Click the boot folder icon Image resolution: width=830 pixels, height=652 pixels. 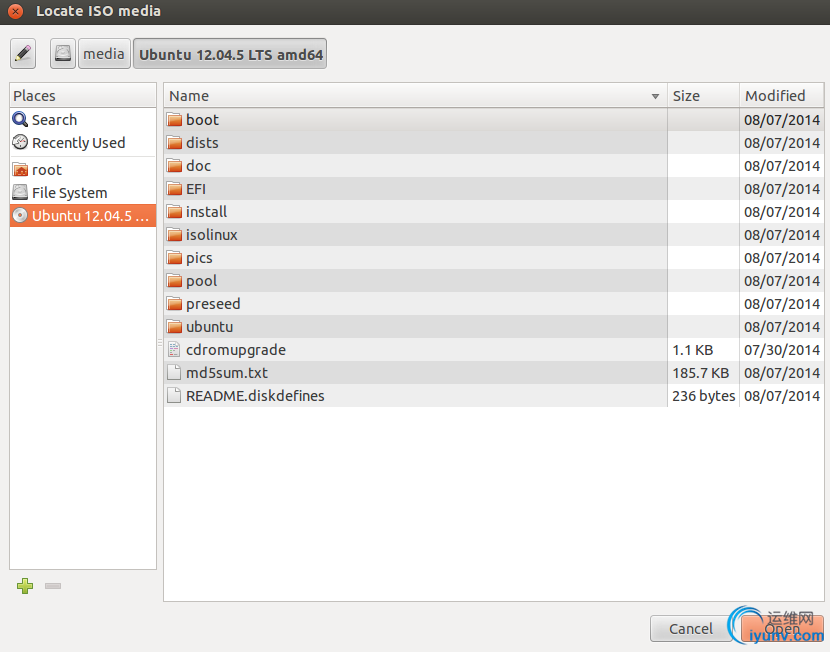tap(174, 120)
